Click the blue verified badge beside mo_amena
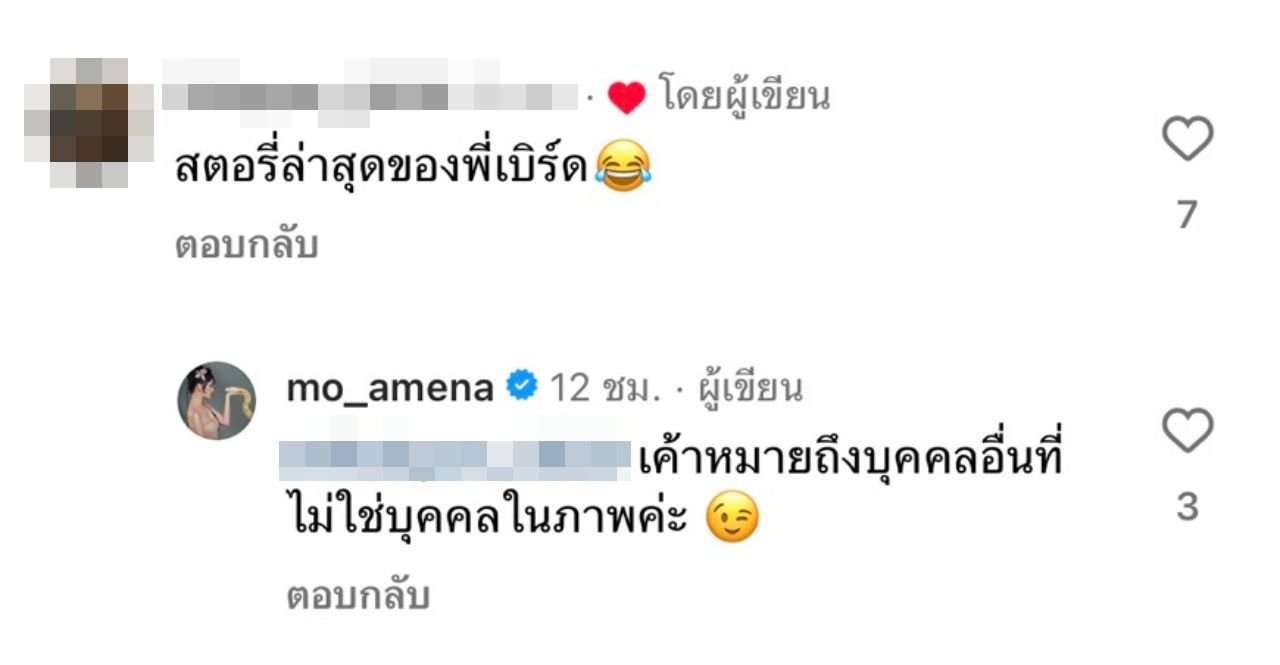 point(522,387)
